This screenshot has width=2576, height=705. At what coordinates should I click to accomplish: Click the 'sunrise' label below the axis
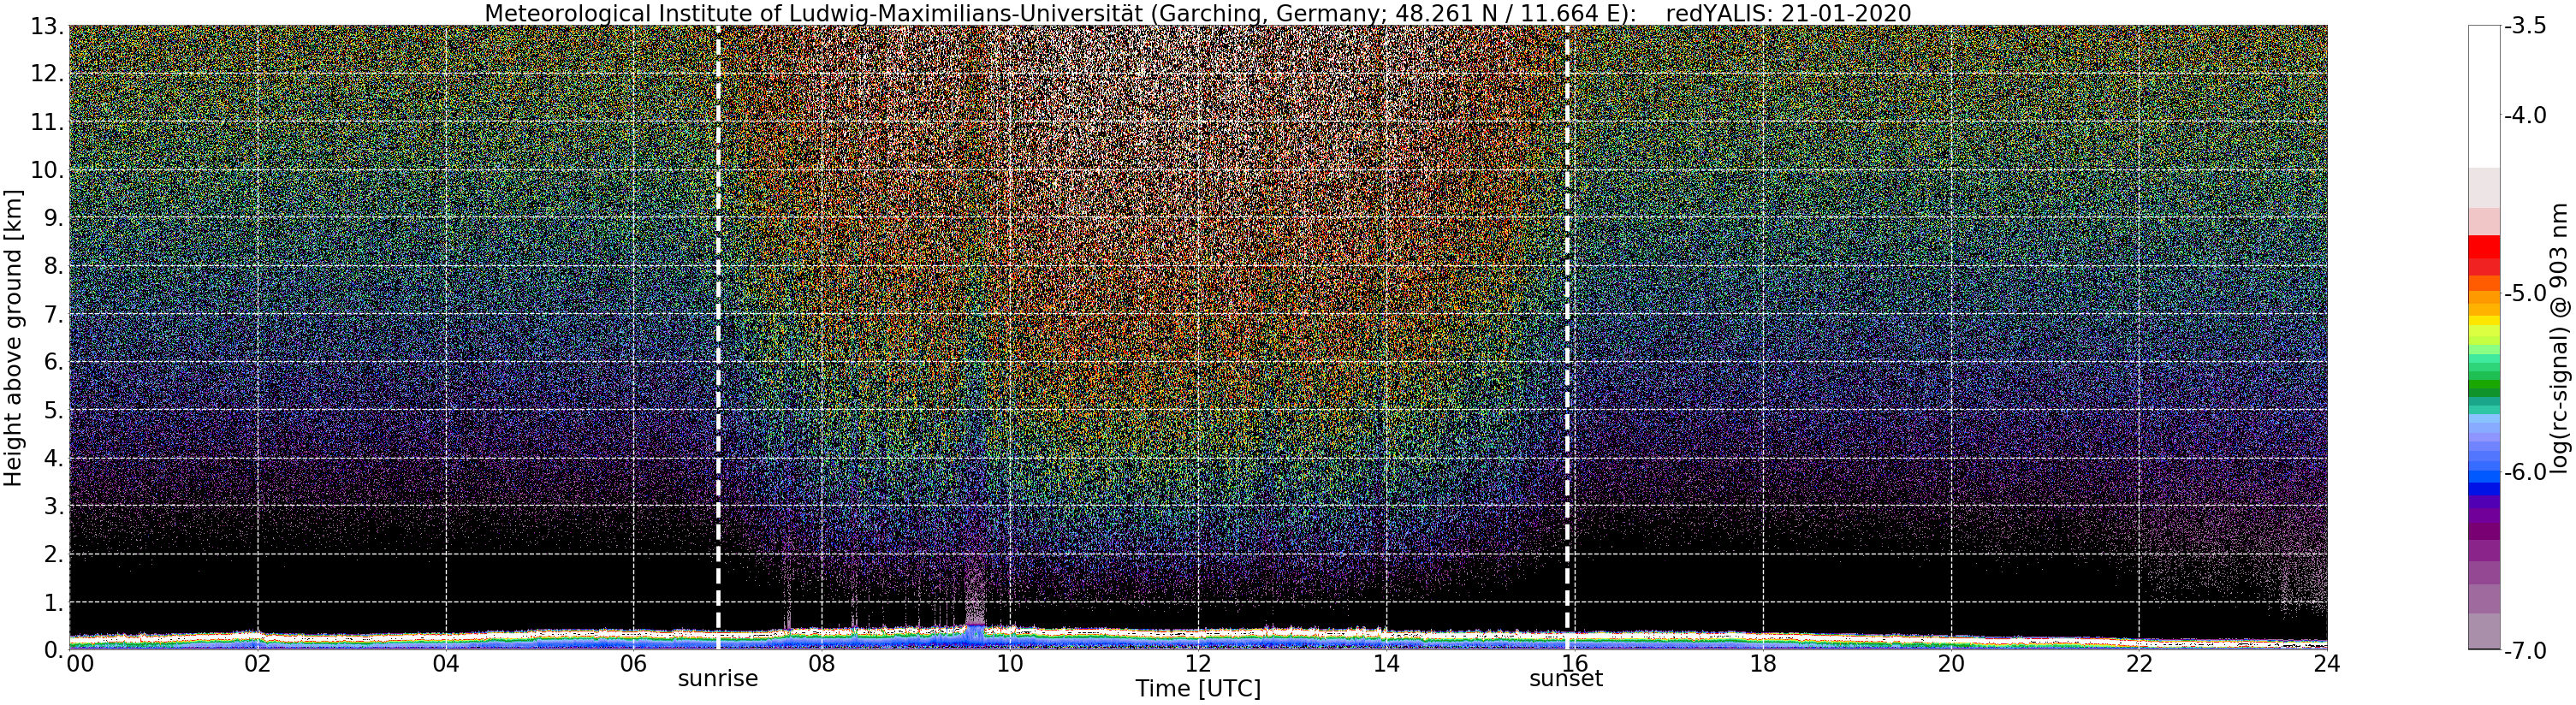[x=718, y=679]
